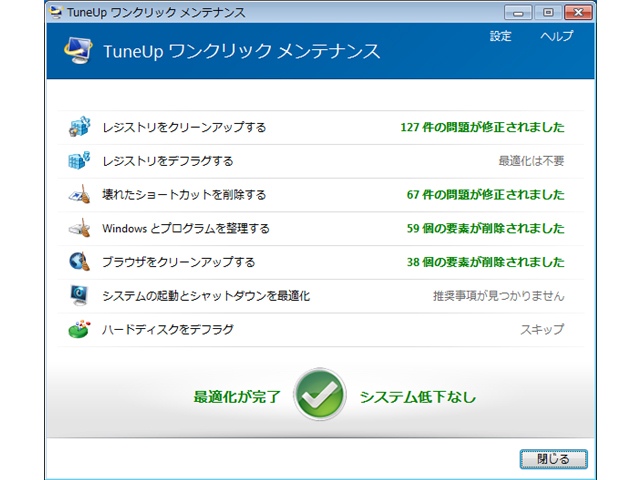Click the registry cleanup cubes icon
The width and height of the screenshot is (640, 480).
click(x=79, y=127)
